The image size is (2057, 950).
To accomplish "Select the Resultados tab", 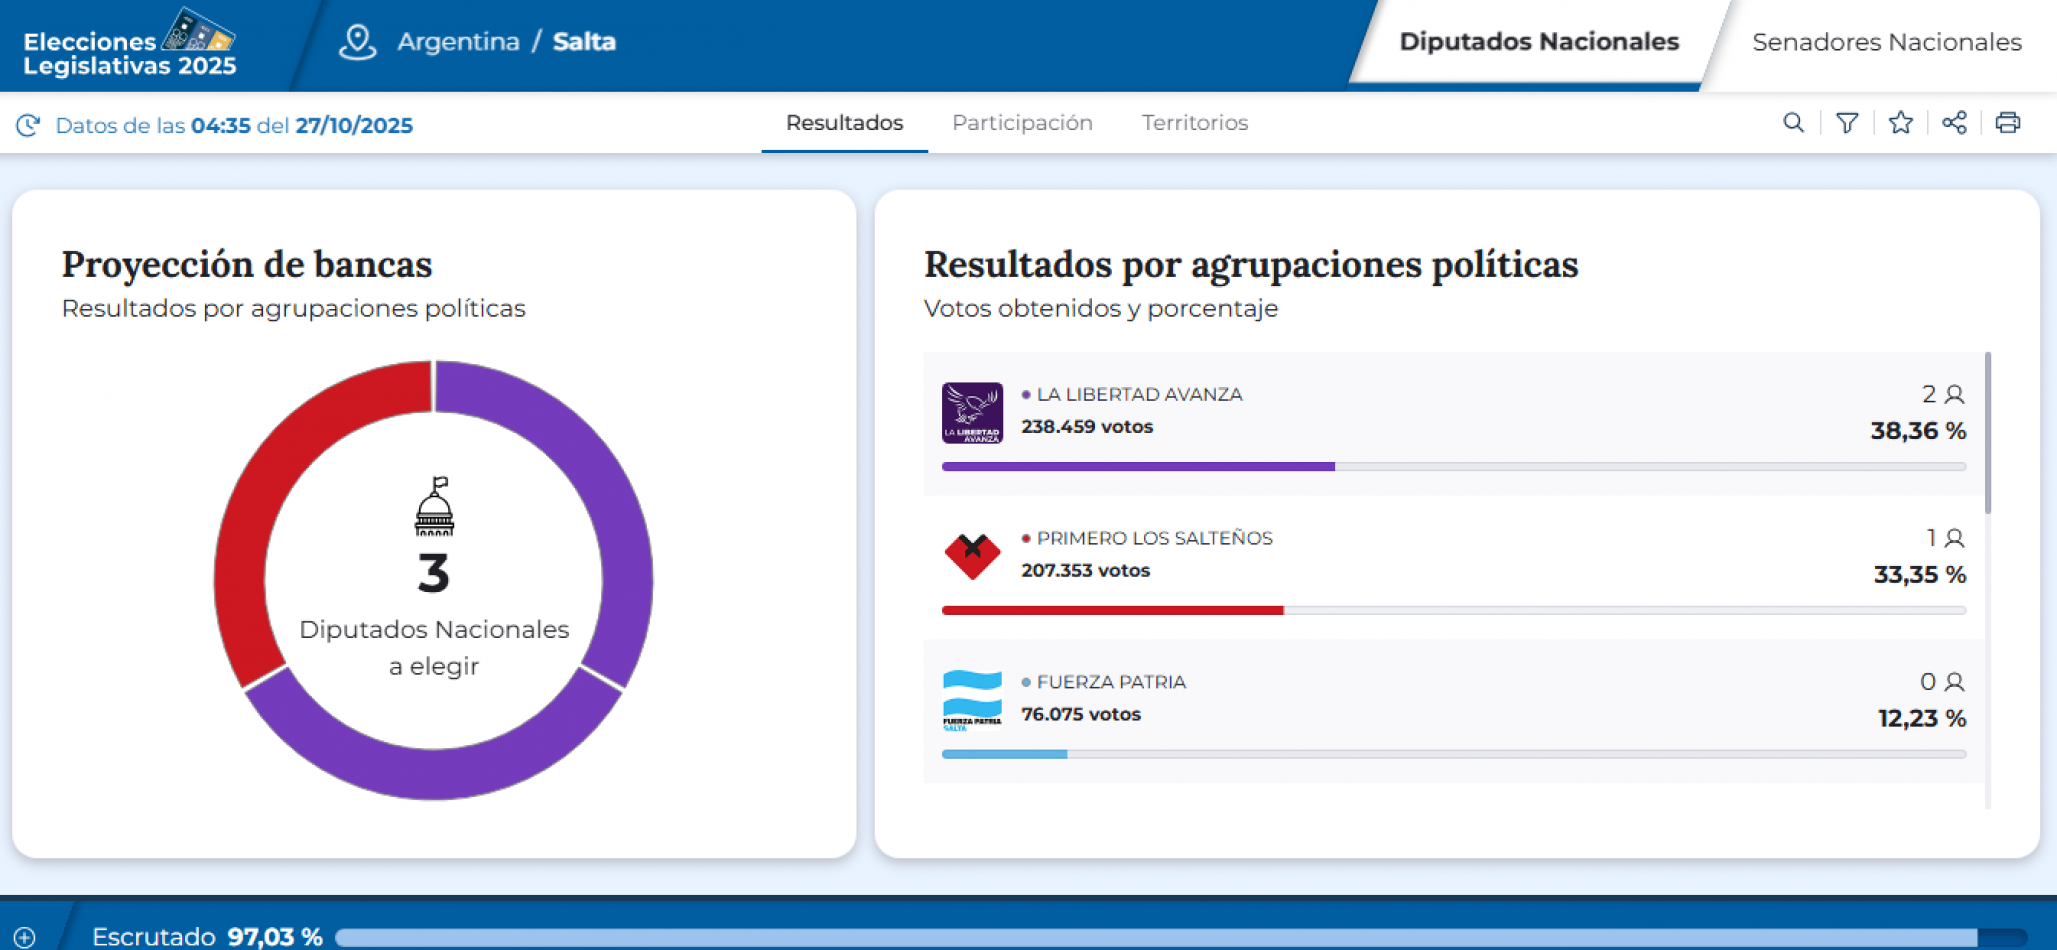I will coord(844,123).
